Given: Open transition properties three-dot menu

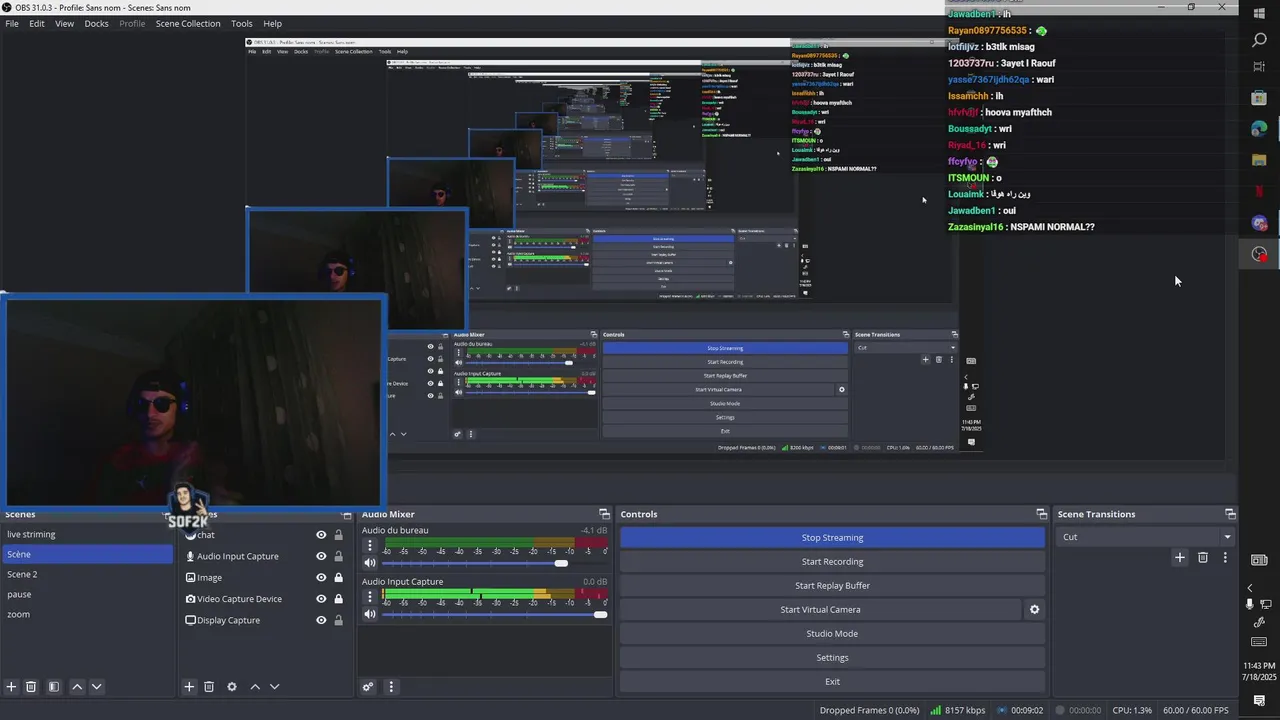Looking at the screenshot, I should pos(1225,558).
